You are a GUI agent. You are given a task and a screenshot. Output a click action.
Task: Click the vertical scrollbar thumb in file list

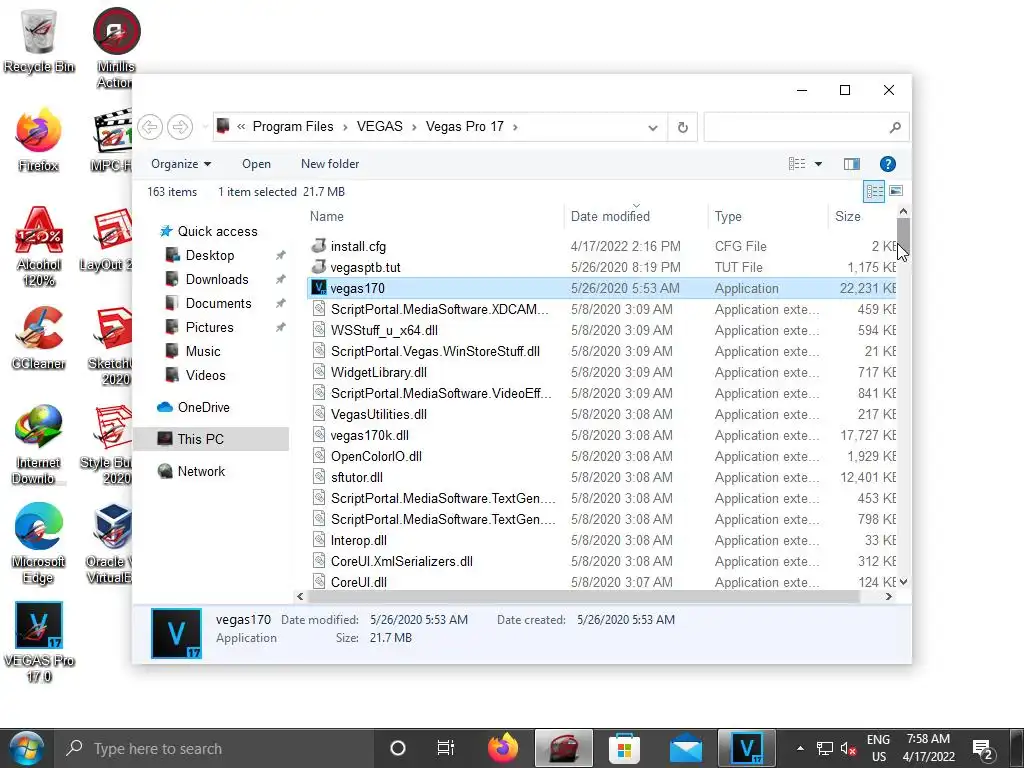[x=903, y=234]
